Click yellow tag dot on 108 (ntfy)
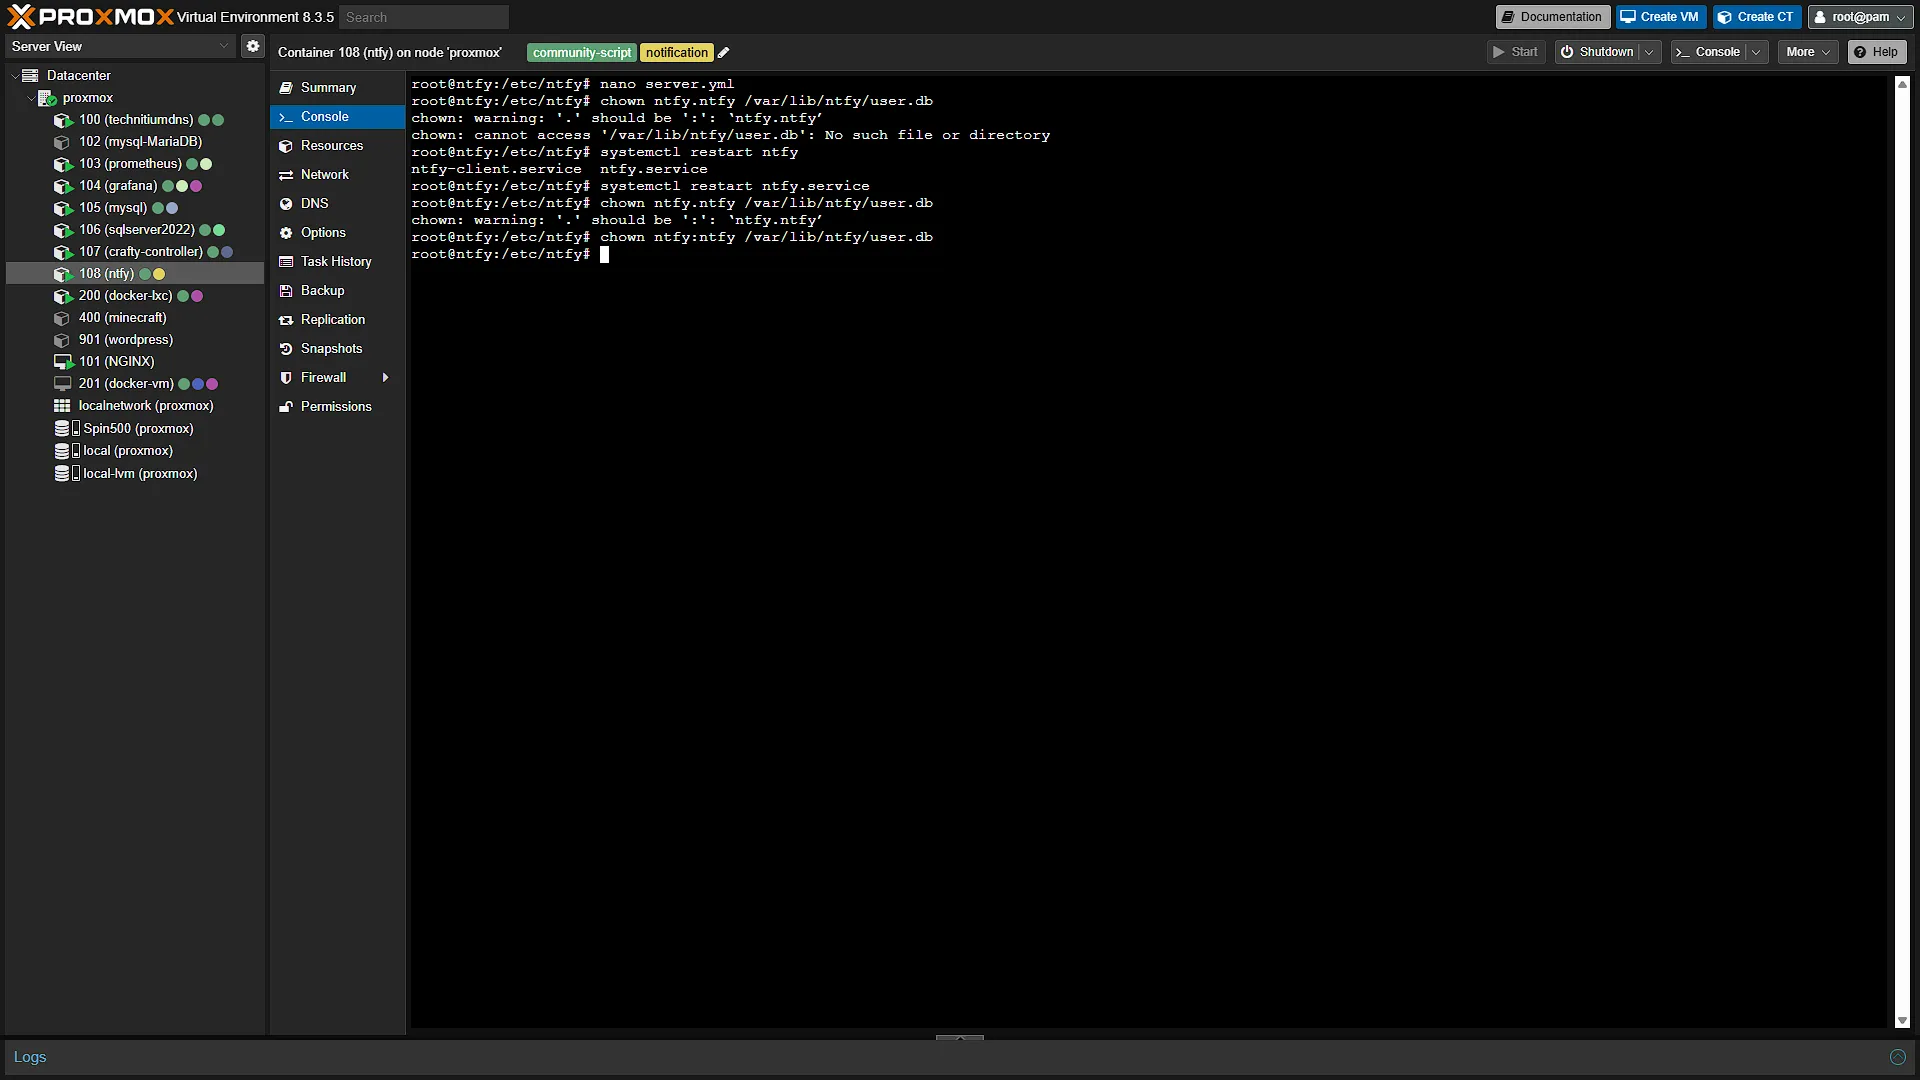The image size is (1920, 1080). pyautogui.click(x=159, y=274)
